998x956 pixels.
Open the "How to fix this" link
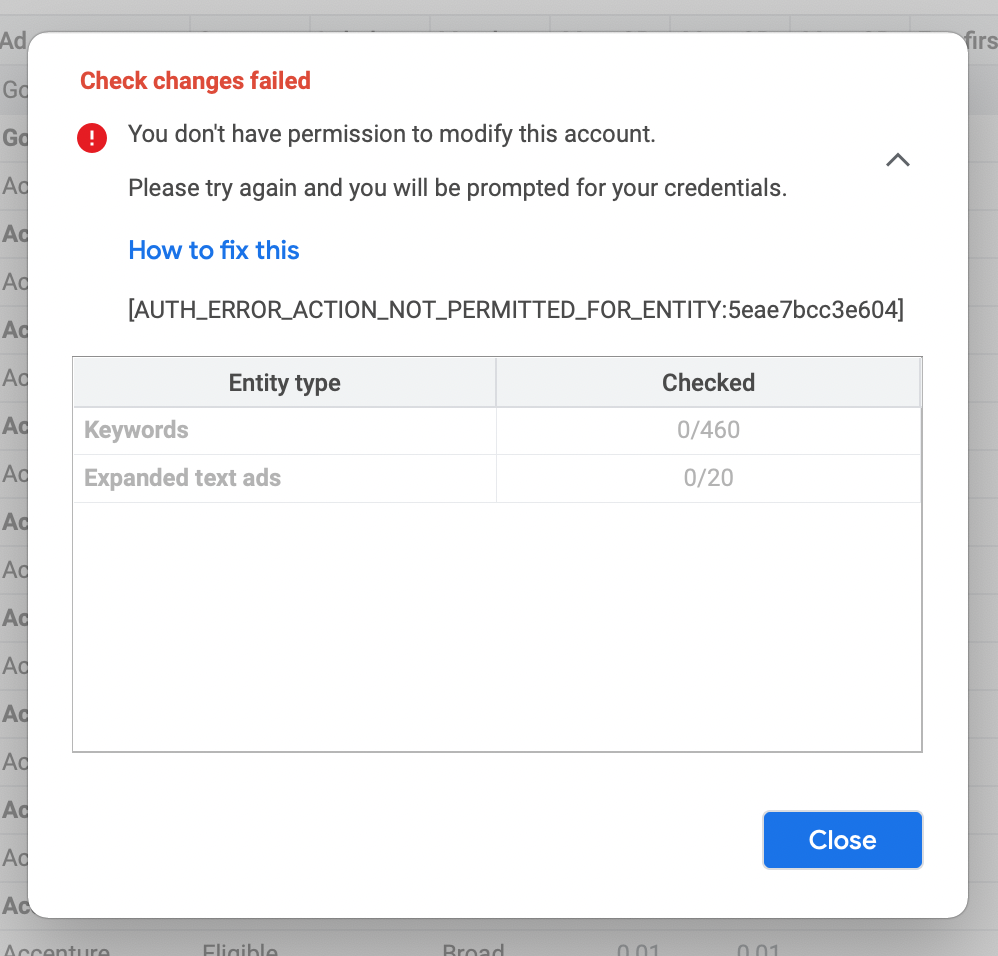tap(214, 250)
